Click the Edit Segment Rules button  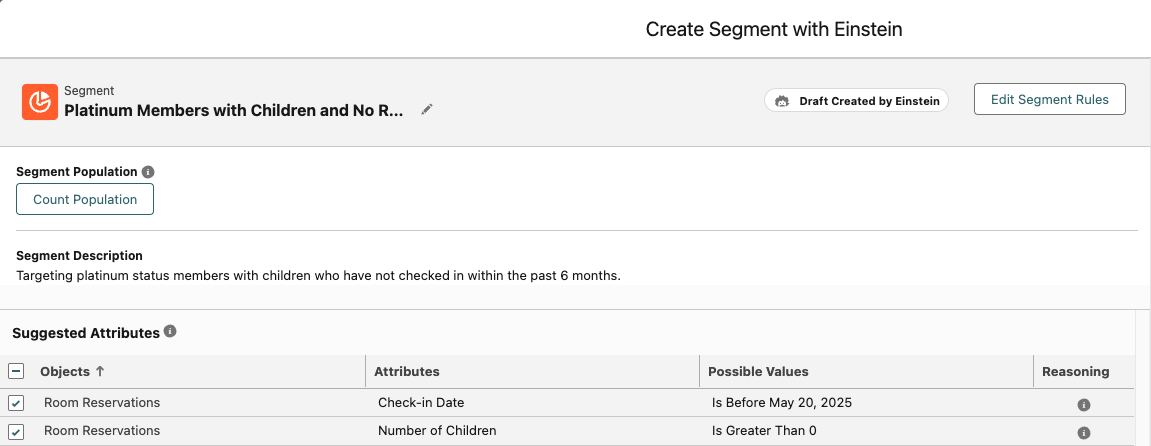point(1049,100)
